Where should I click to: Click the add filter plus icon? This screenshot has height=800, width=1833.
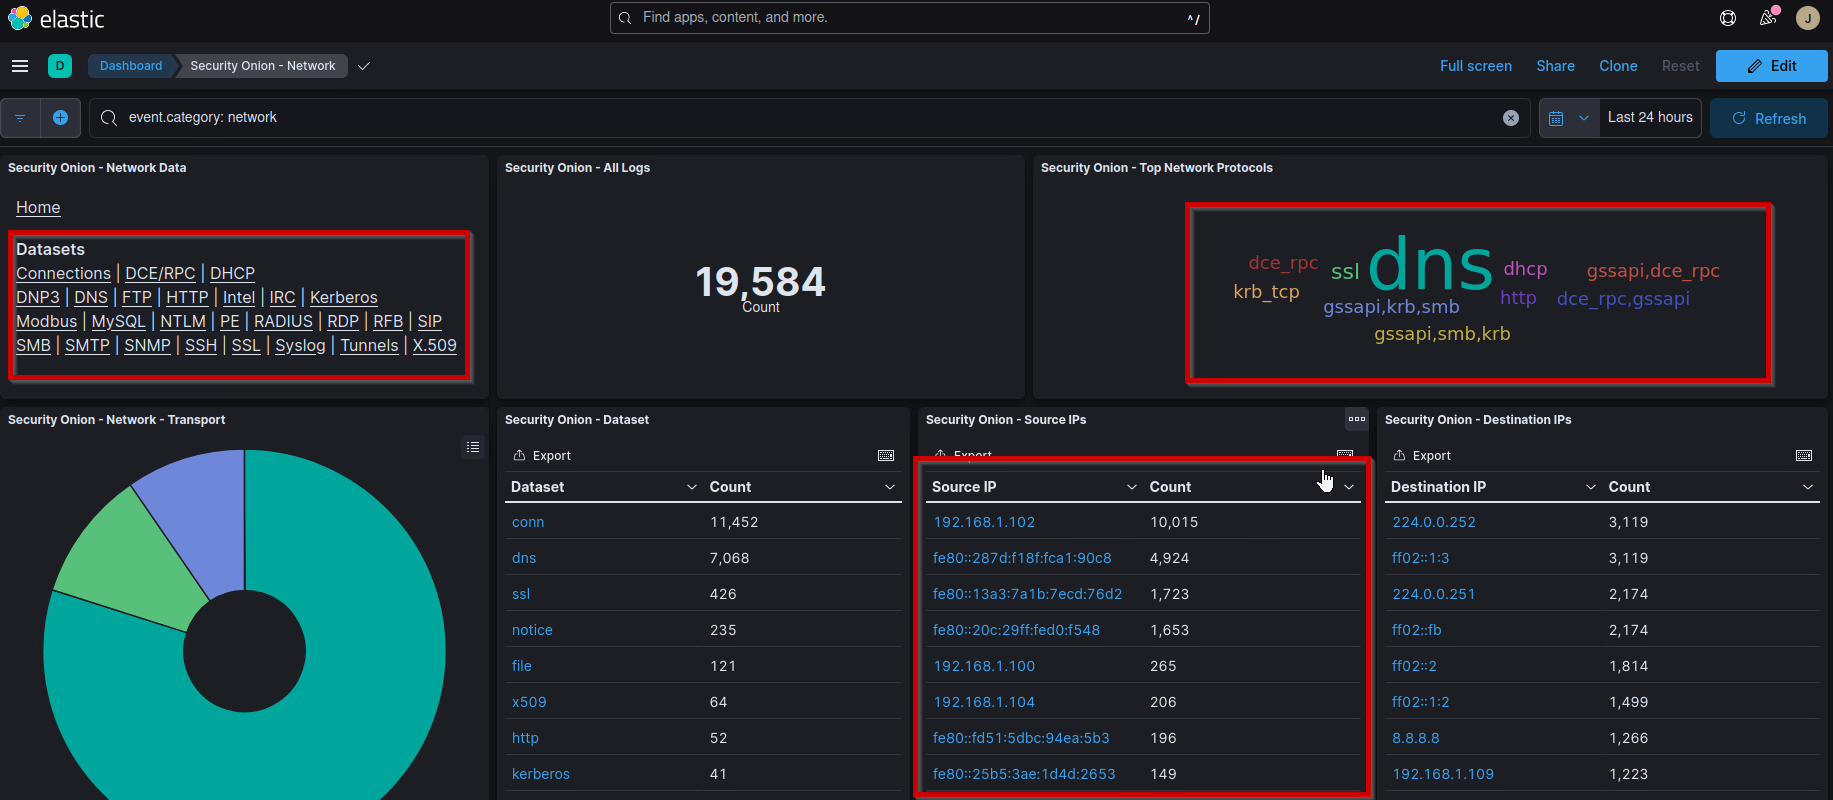coord(60,118)
